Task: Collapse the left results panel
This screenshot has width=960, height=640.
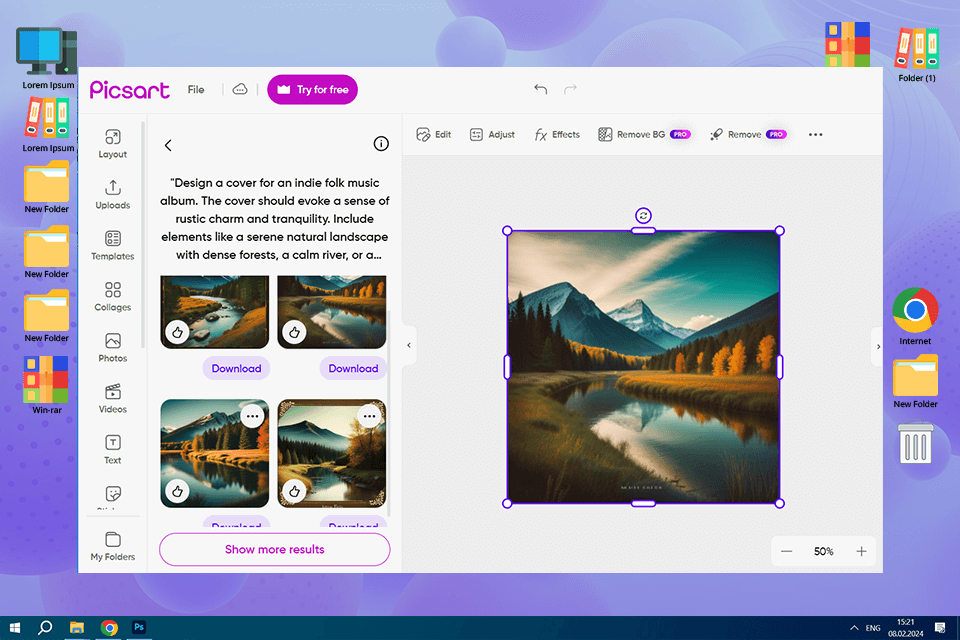Action: [409, 345]
